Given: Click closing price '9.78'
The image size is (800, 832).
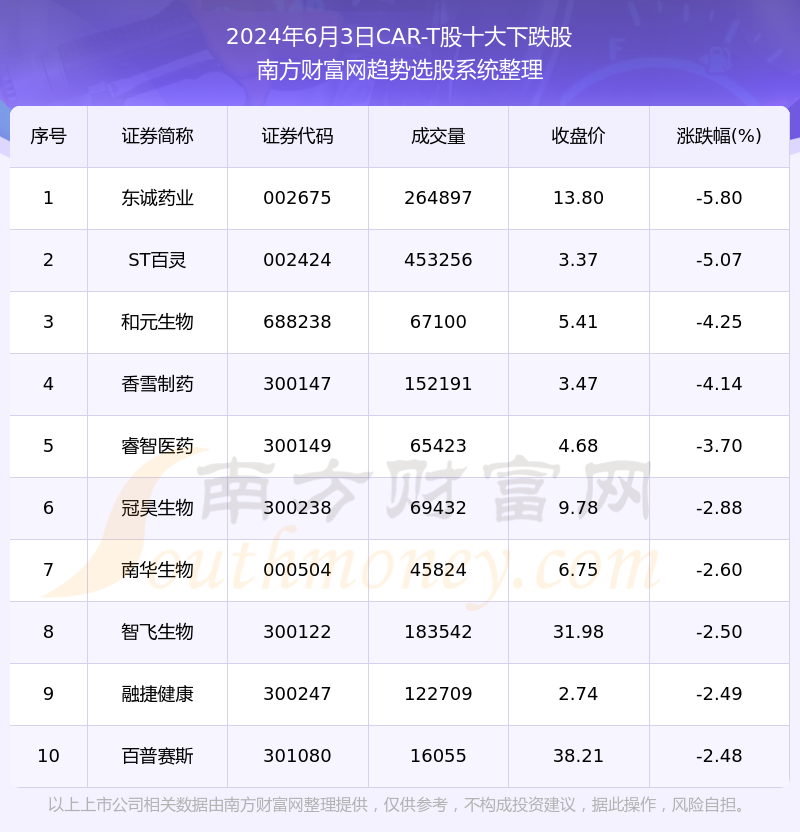Looking at the screenshot, I should click(x=578, y=508).
